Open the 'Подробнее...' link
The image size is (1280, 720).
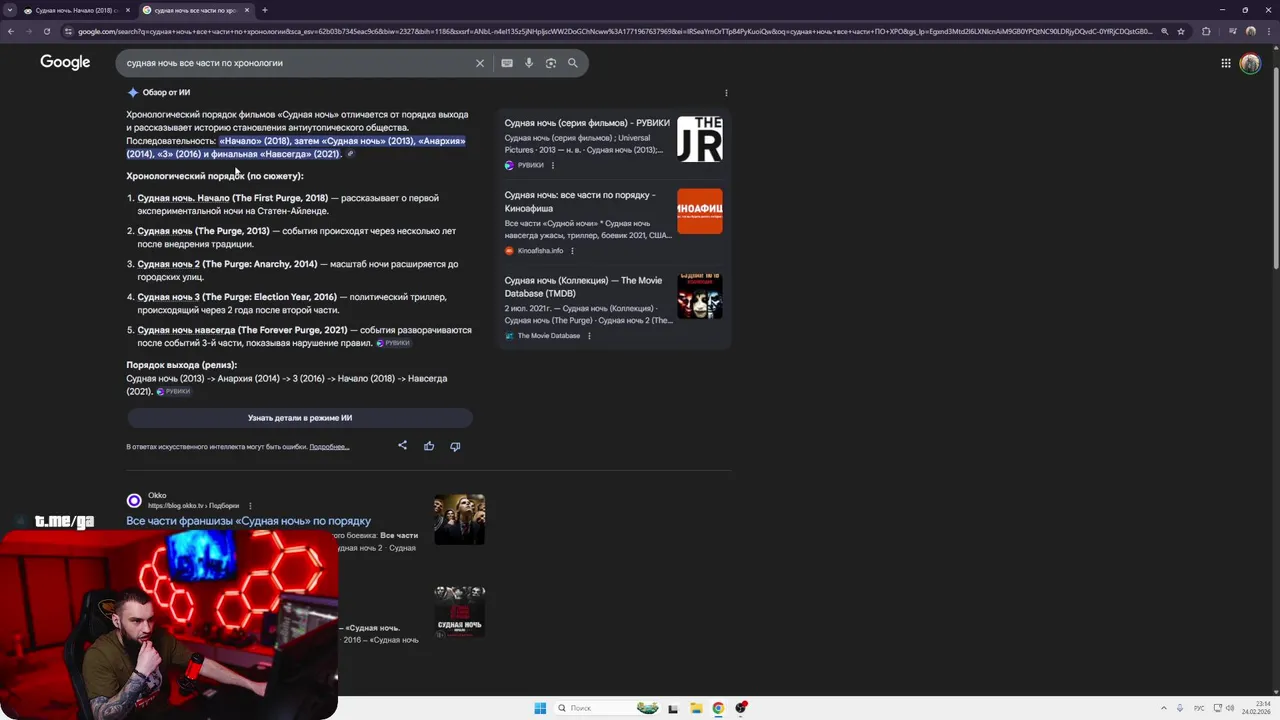pos(329,447)
